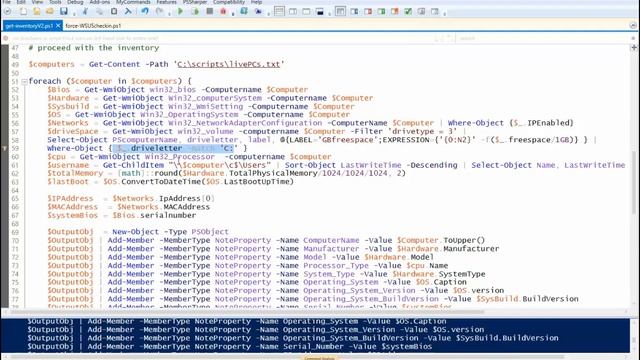This screenshot has width=640, height=360.
Task: Click '$IPAddress' variable on line 65
Action: [x=70, y=198]
